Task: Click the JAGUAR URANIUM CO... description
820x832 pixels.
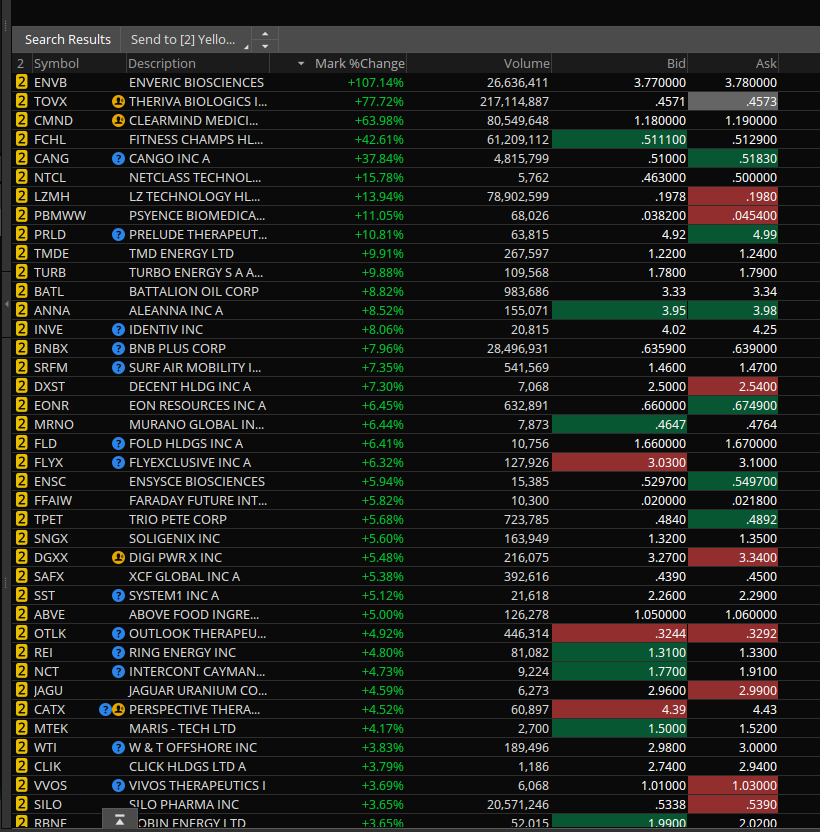Action: [x=197, y=690]
